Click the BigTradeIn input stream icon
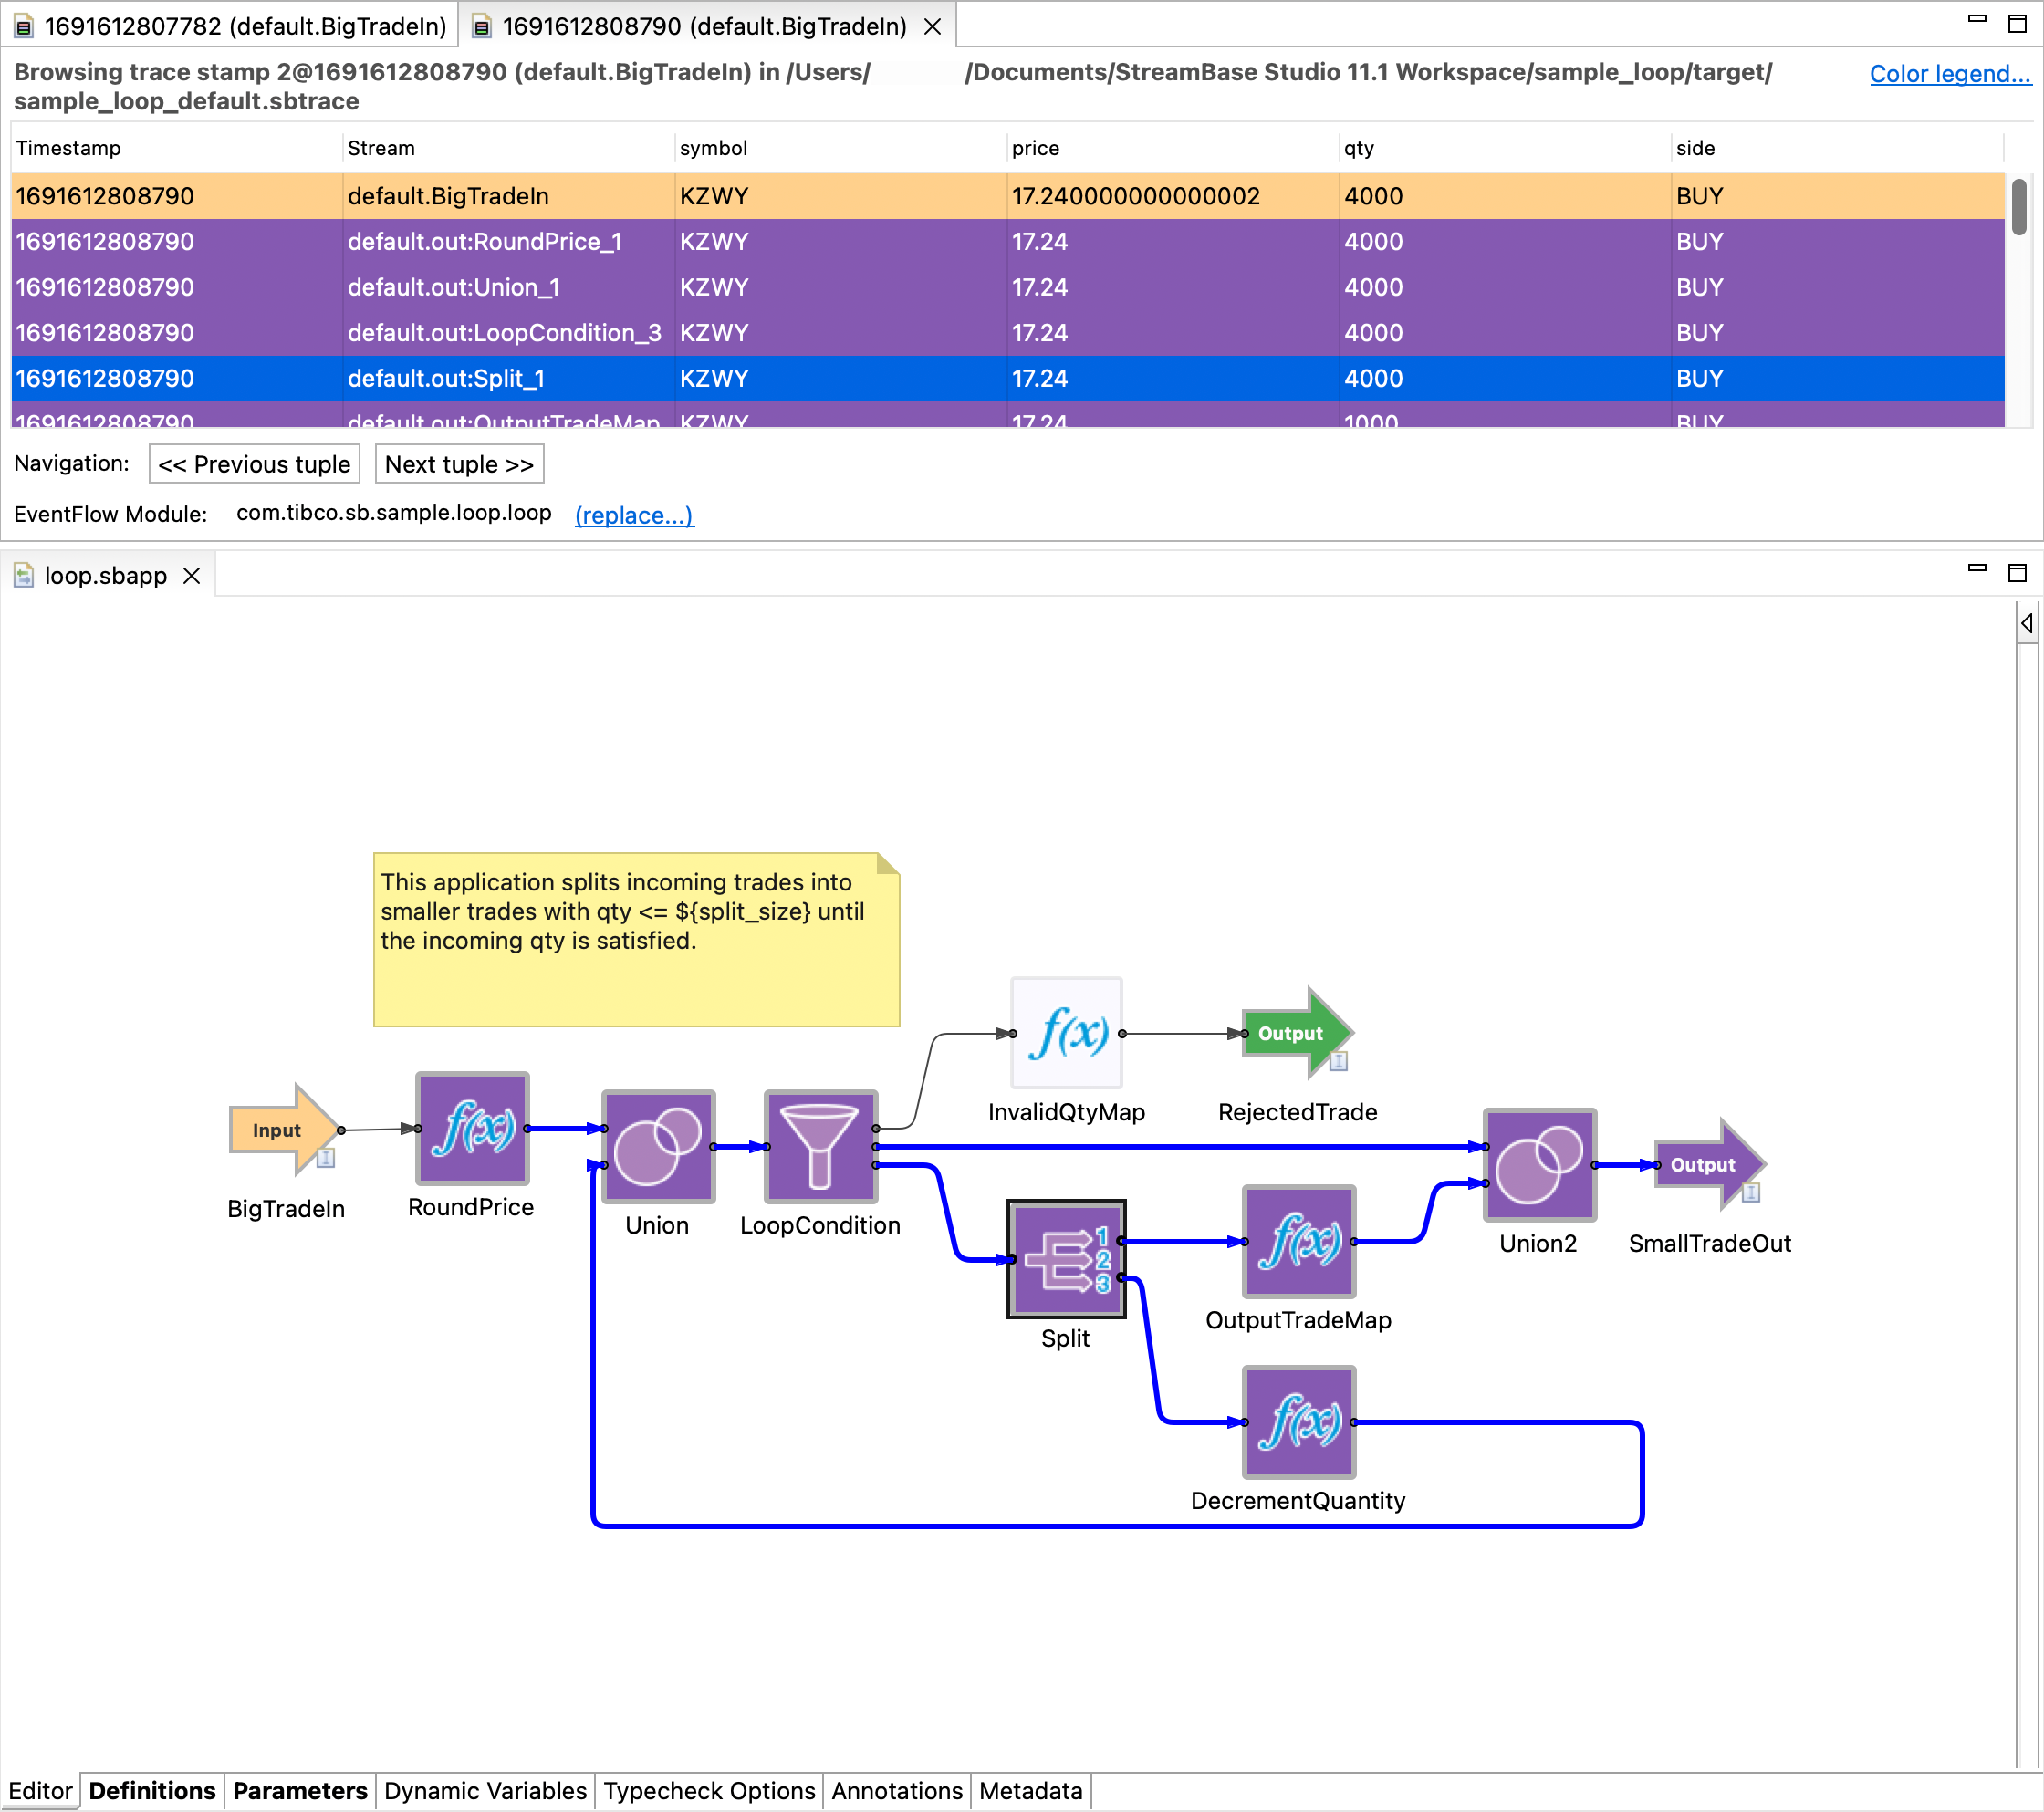Image resolution: width=2044 pixels, height=1812 pixels. click(281, 1129)
